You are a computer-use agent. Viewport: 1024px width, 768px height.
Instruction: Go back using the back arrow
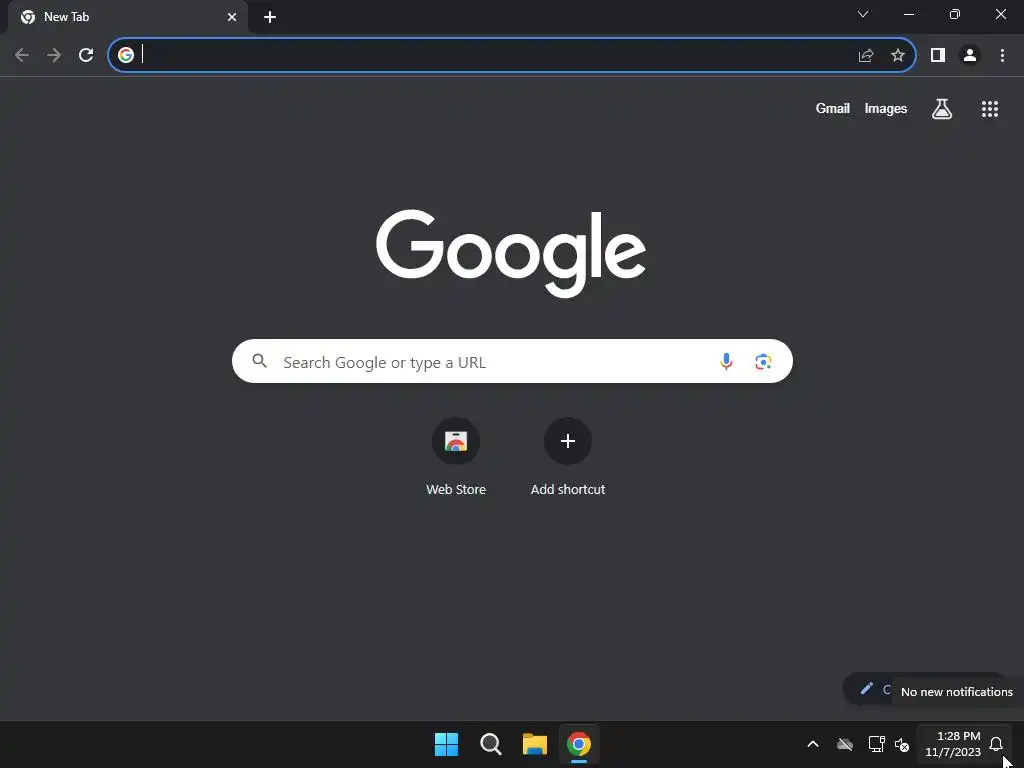(x=22, y=56)
